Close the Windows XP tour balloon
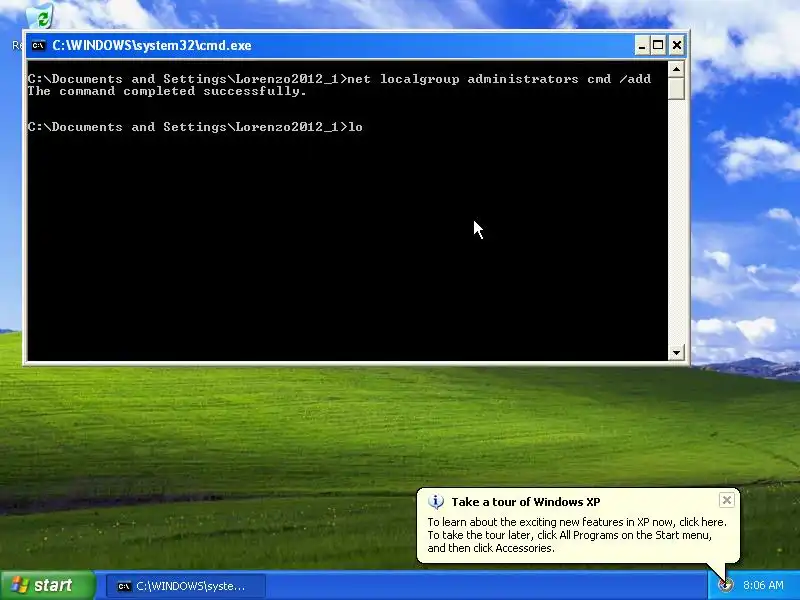The image size is (800, 600). pyautogui.click(x=727, y=500)
